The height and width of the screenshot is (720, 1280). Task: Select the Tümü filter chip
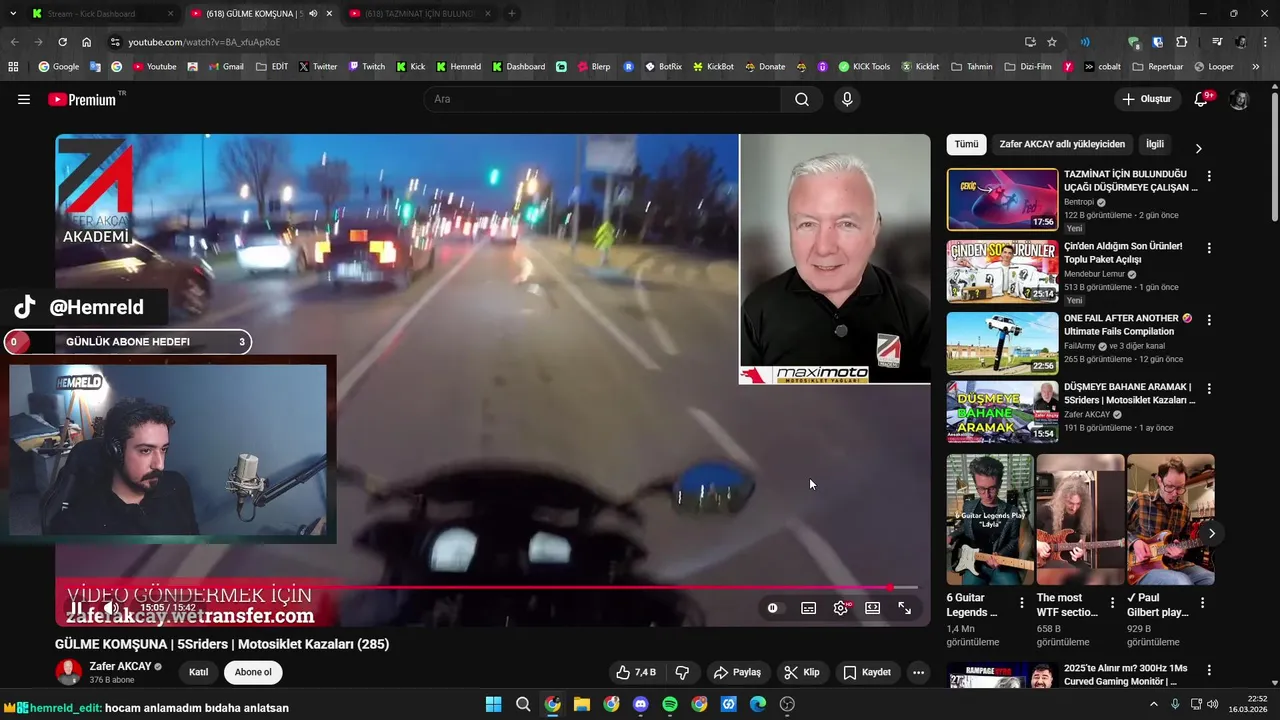pyautogui.click(x=966, y=144)
